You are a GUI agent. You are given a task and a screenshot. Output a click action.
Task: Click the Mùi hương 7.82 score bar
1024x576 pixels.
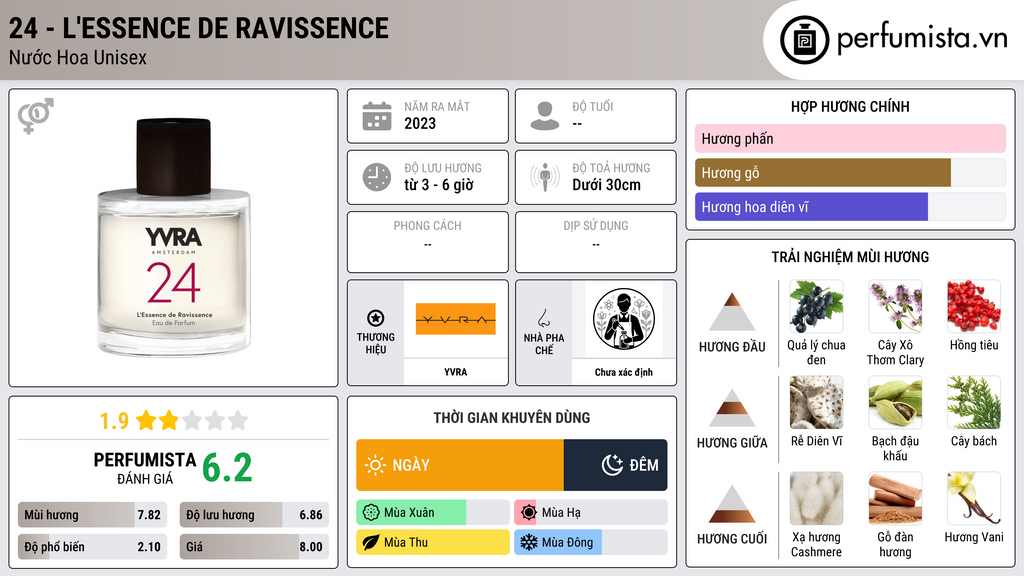coord(92,515)
